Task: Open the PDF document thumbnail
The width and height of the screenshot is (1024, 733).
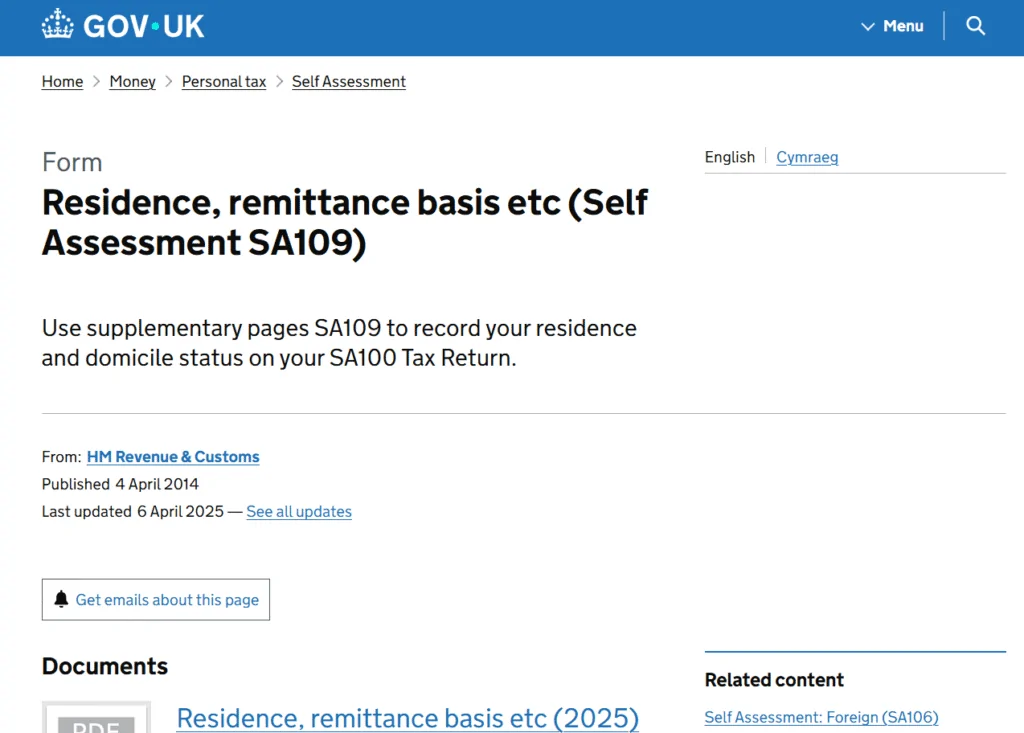Action: (96, 719)
